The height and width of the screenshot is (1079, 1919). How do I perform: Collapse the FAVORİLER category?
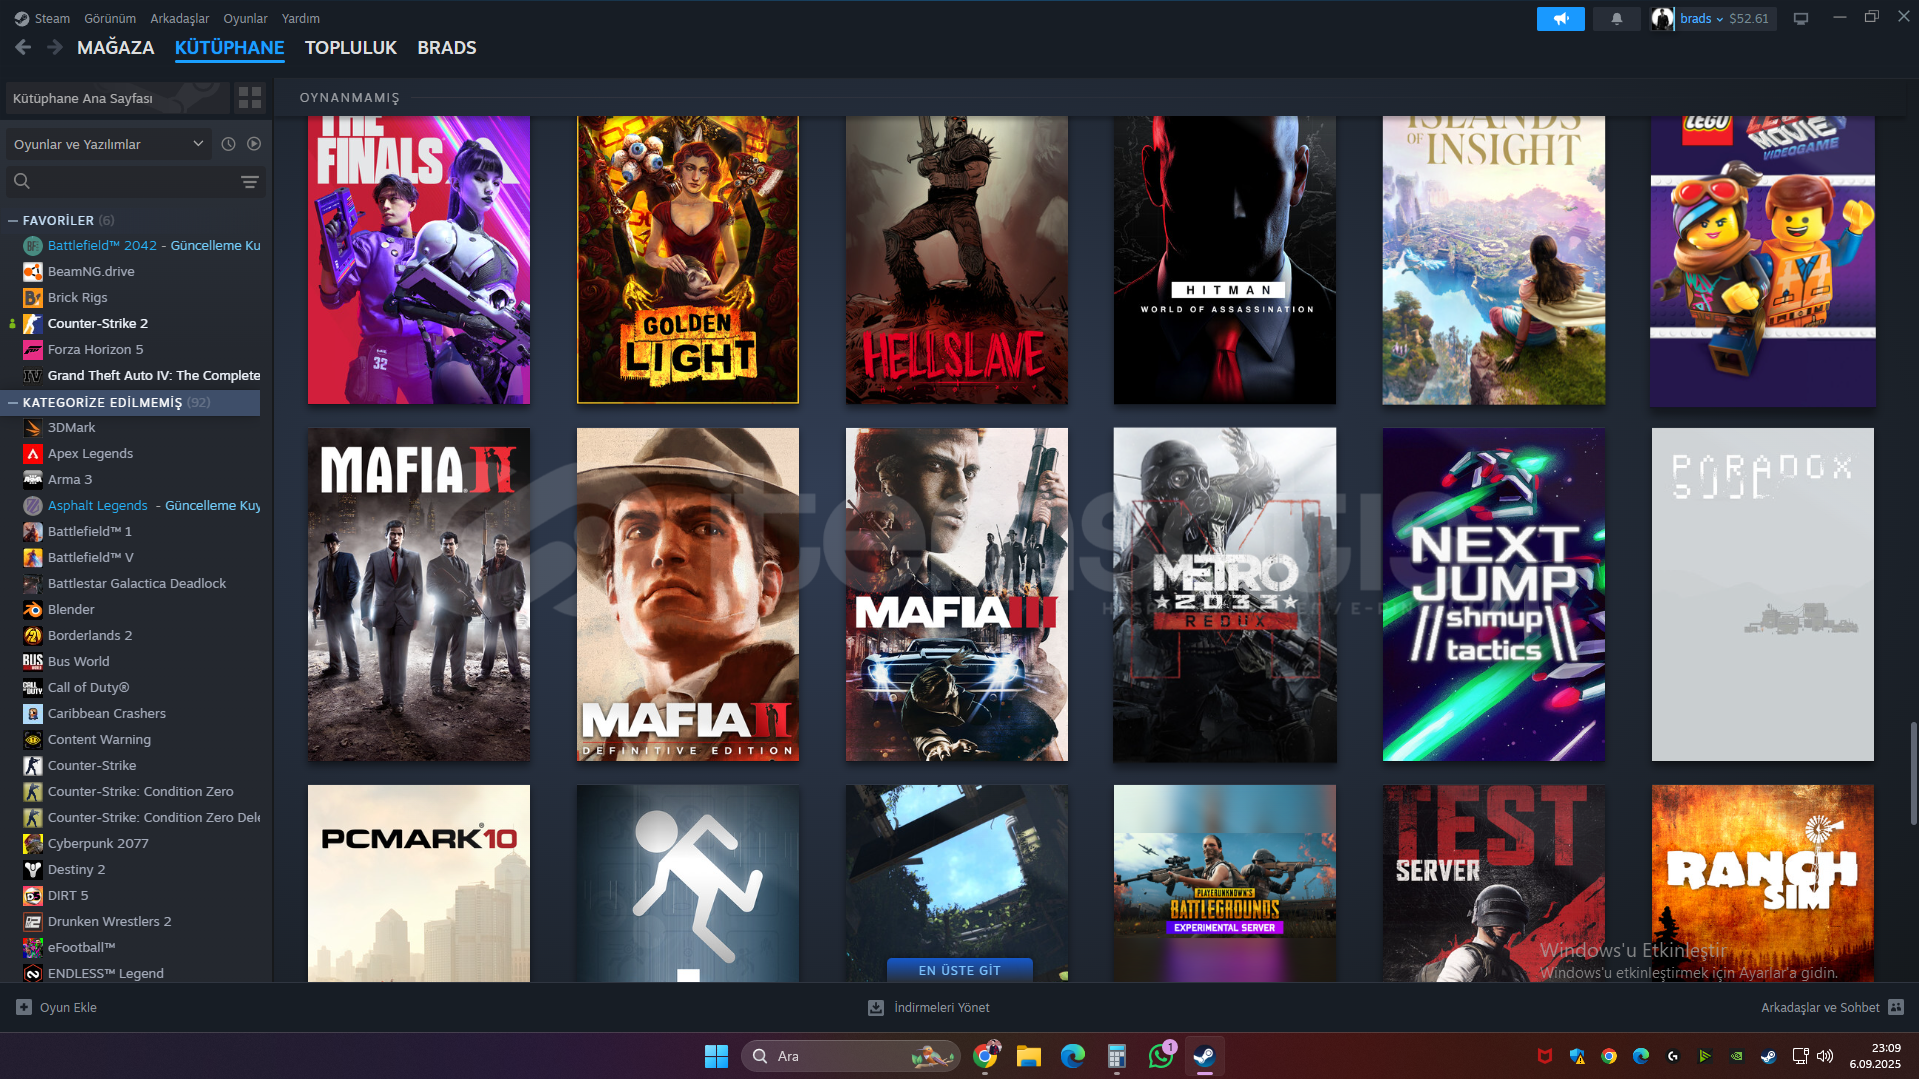(x=13, y=220)
